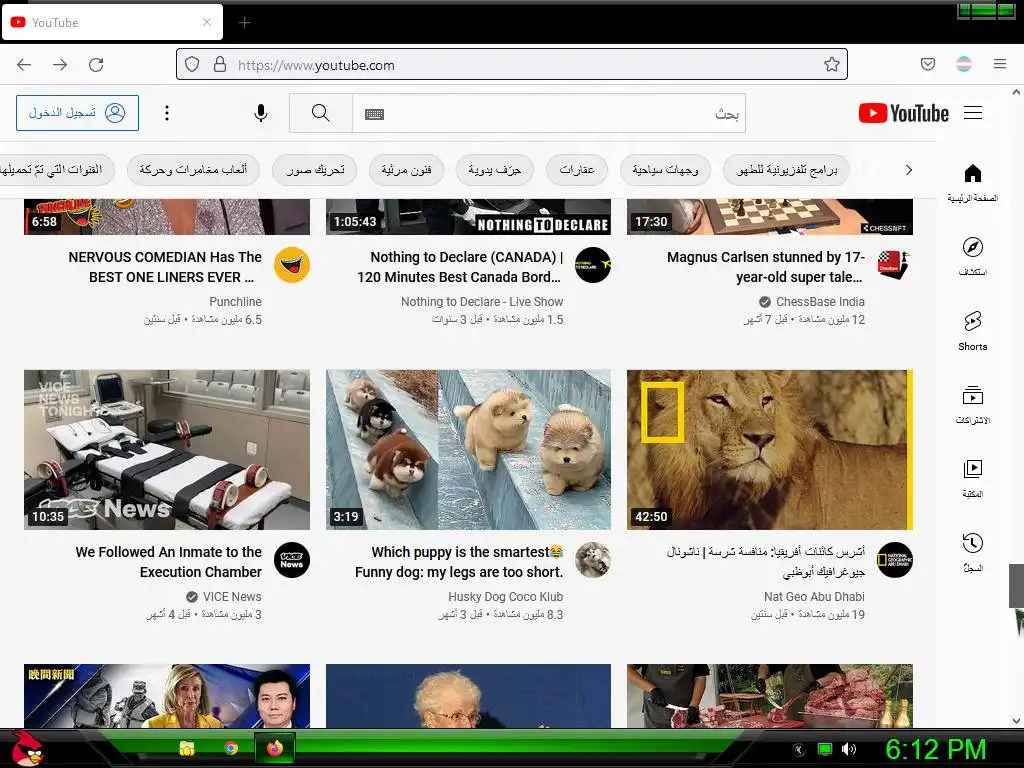Open Explore in the sidebar
The image size is (1024, 768).
972,257
